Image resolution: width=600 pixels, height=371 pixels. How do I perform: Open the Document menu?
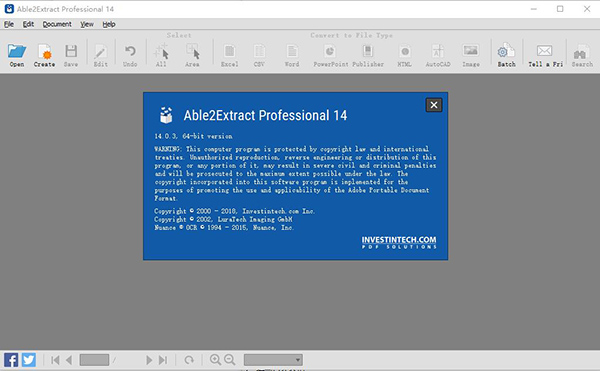(x=57, y=24)
